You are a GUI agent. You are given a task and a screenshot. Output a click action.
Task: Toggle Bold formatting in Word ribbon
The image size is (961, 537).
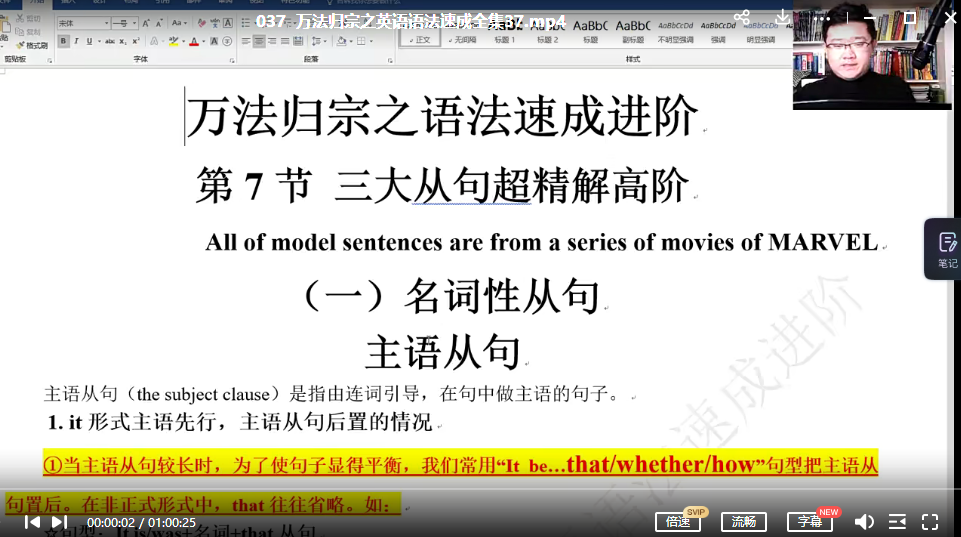tap(63, 41)
